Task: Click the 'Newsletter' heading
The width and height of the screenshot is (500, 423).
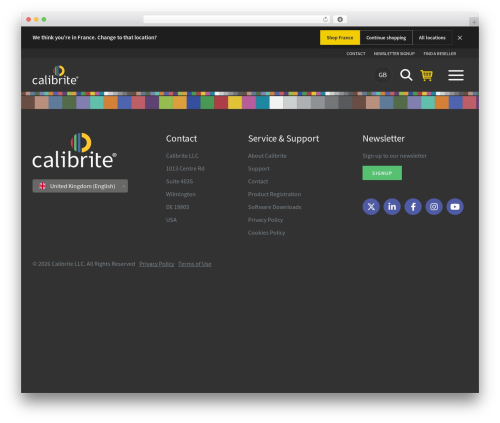Action: pos(383,139)
